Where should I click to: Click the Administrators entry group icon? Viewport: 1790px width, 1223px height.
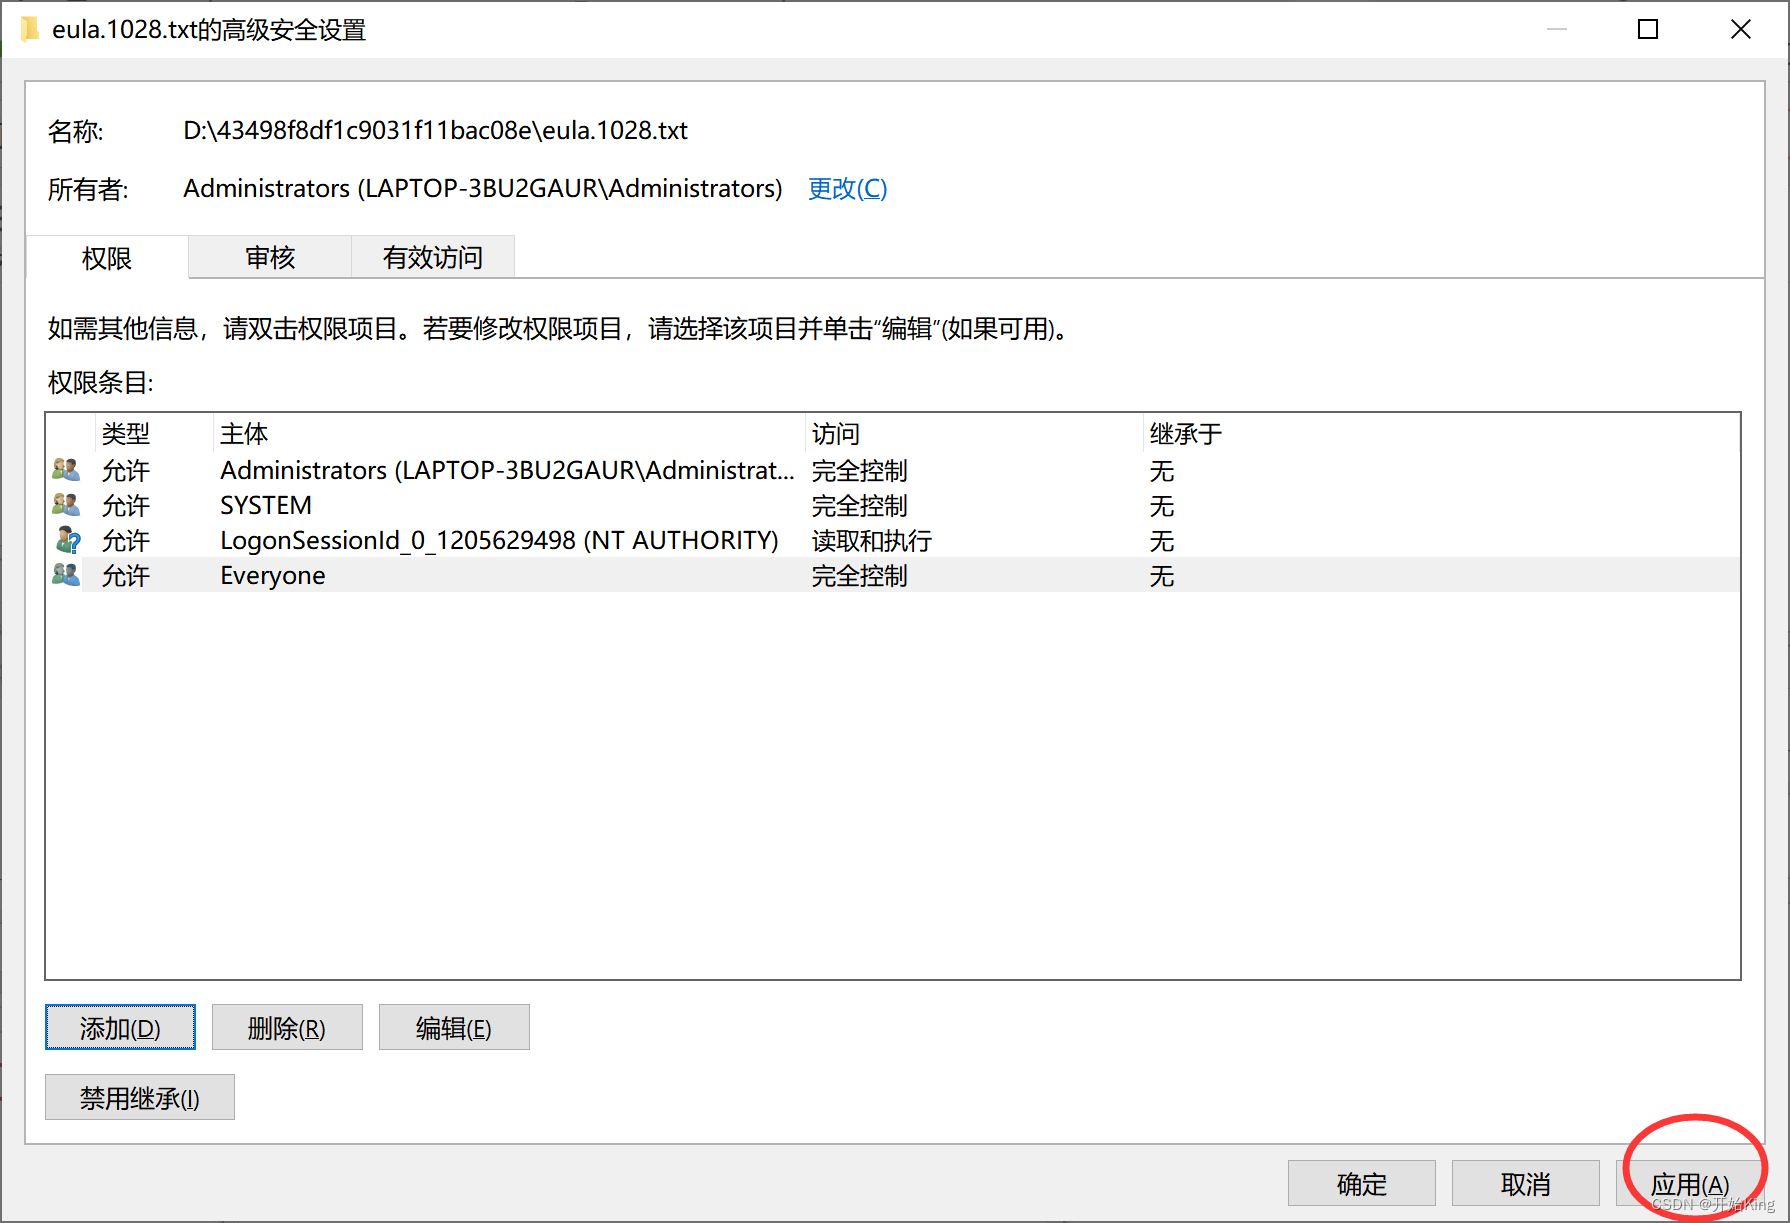click(66, 469)
